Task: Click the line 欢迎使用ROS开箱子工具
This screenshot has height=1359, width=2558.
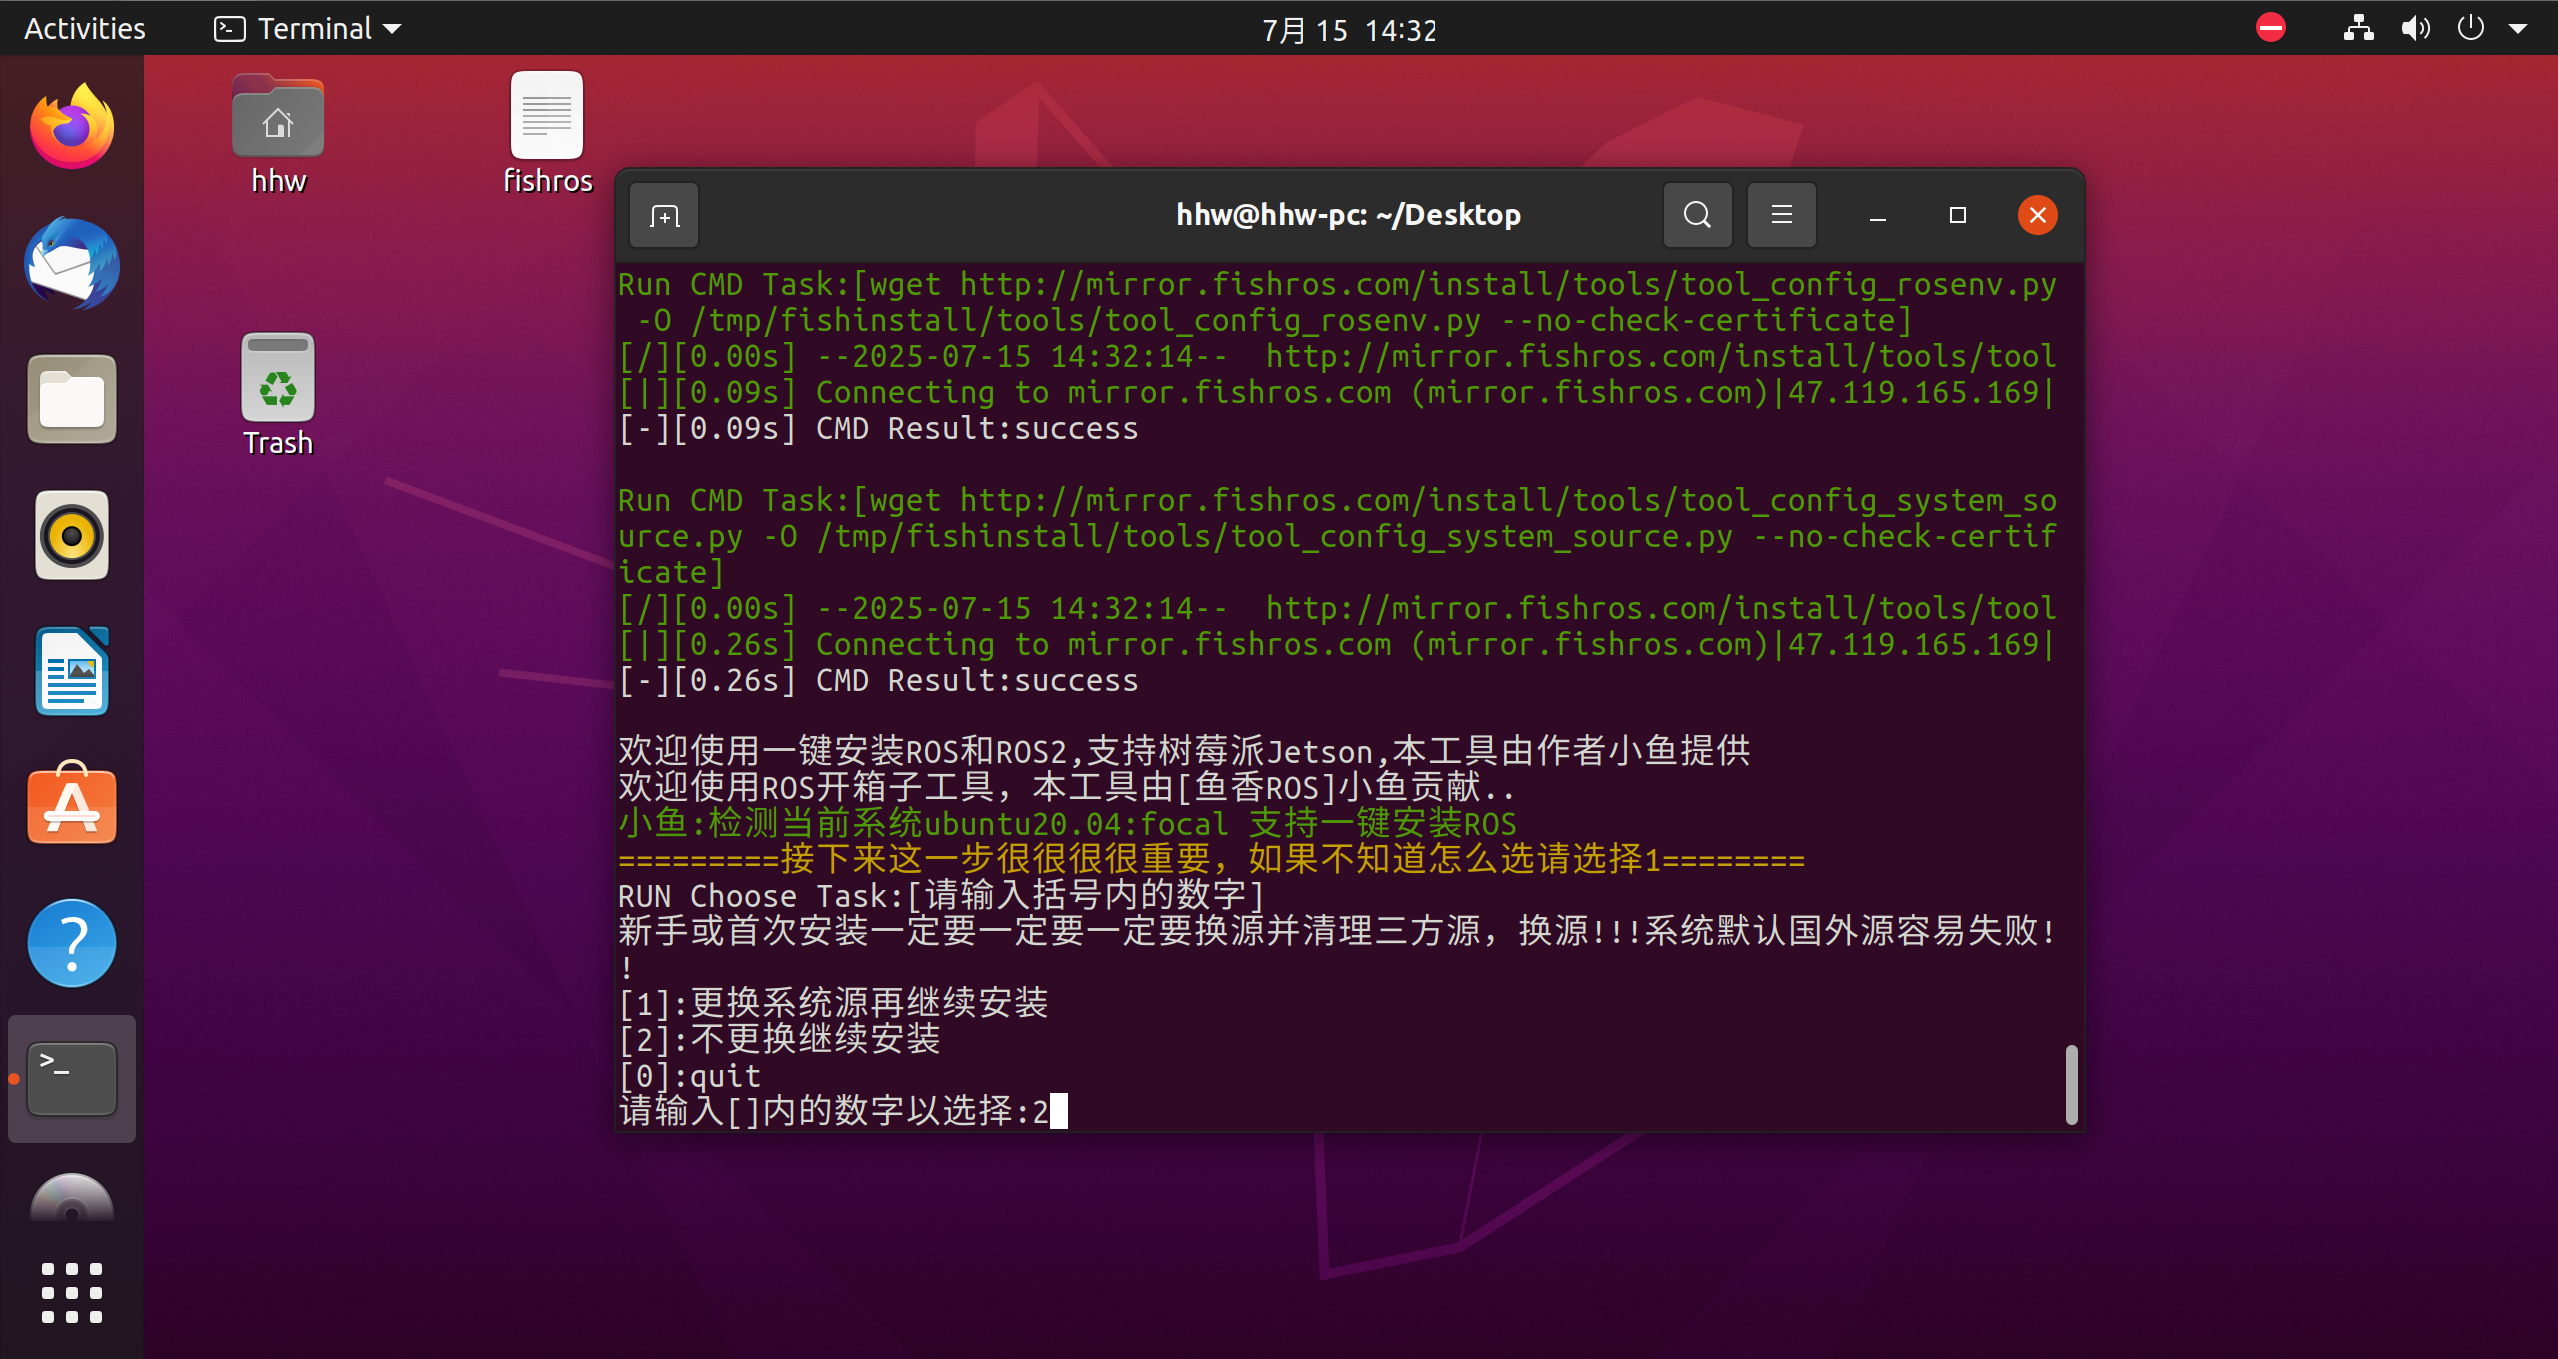Action: pos(1067,787)
